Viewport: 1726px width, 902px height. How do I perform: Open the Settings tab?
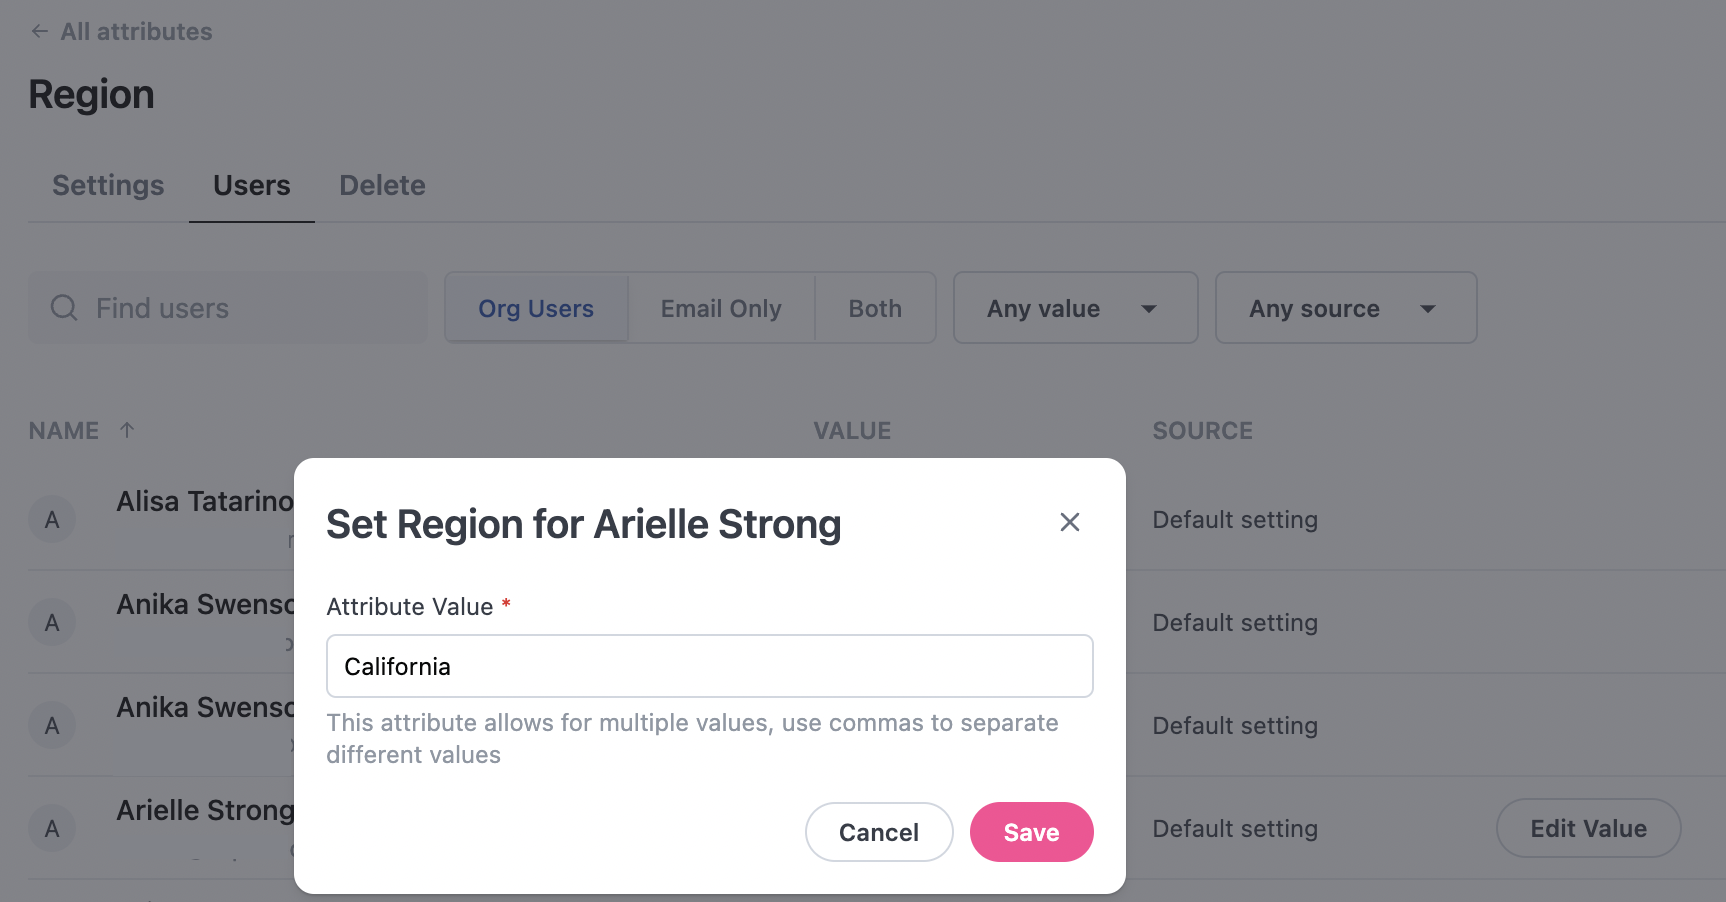(x=108, y=185)
